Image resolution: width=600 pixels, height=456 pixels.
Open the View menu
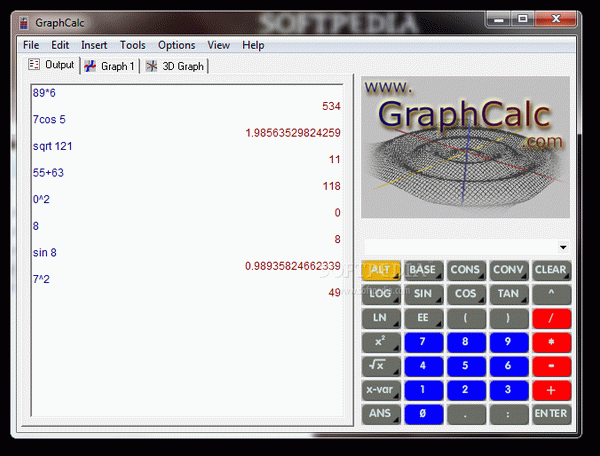coord(218,45)
